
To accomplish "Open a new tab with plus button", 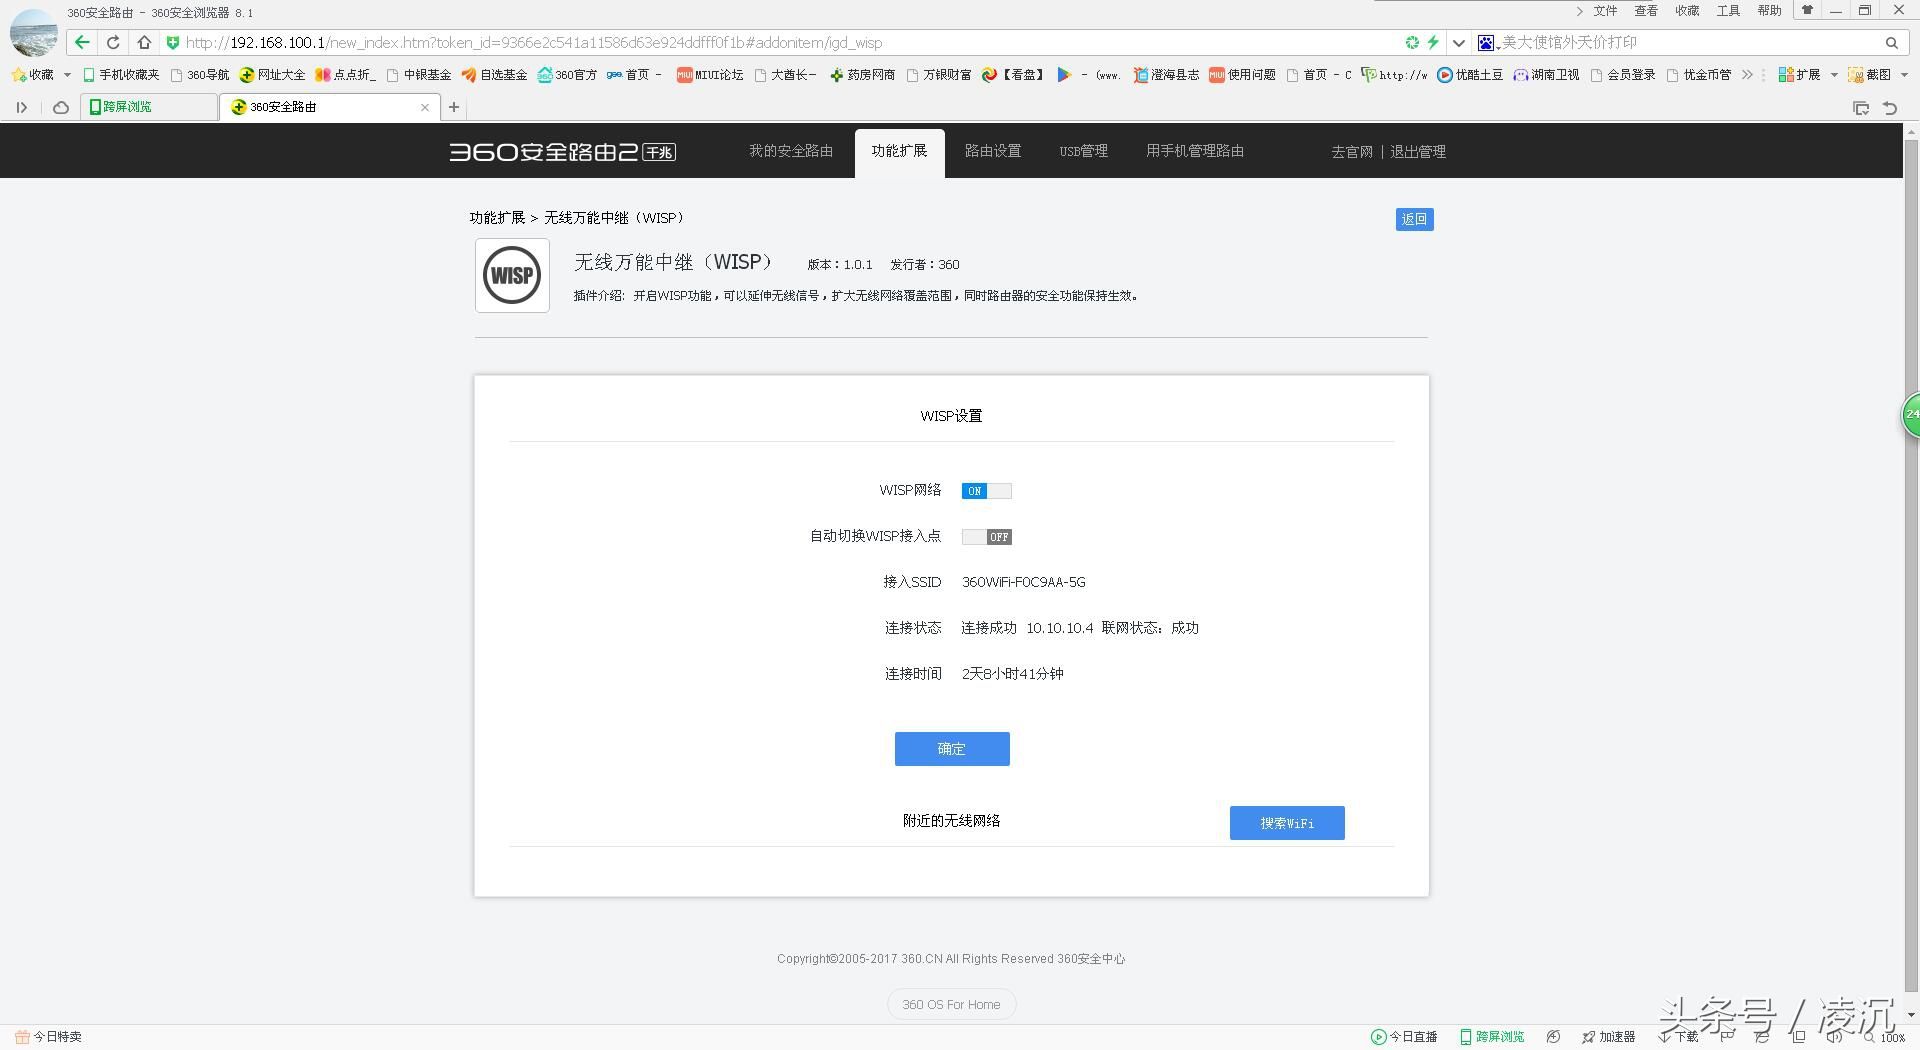I will point(454,107).
